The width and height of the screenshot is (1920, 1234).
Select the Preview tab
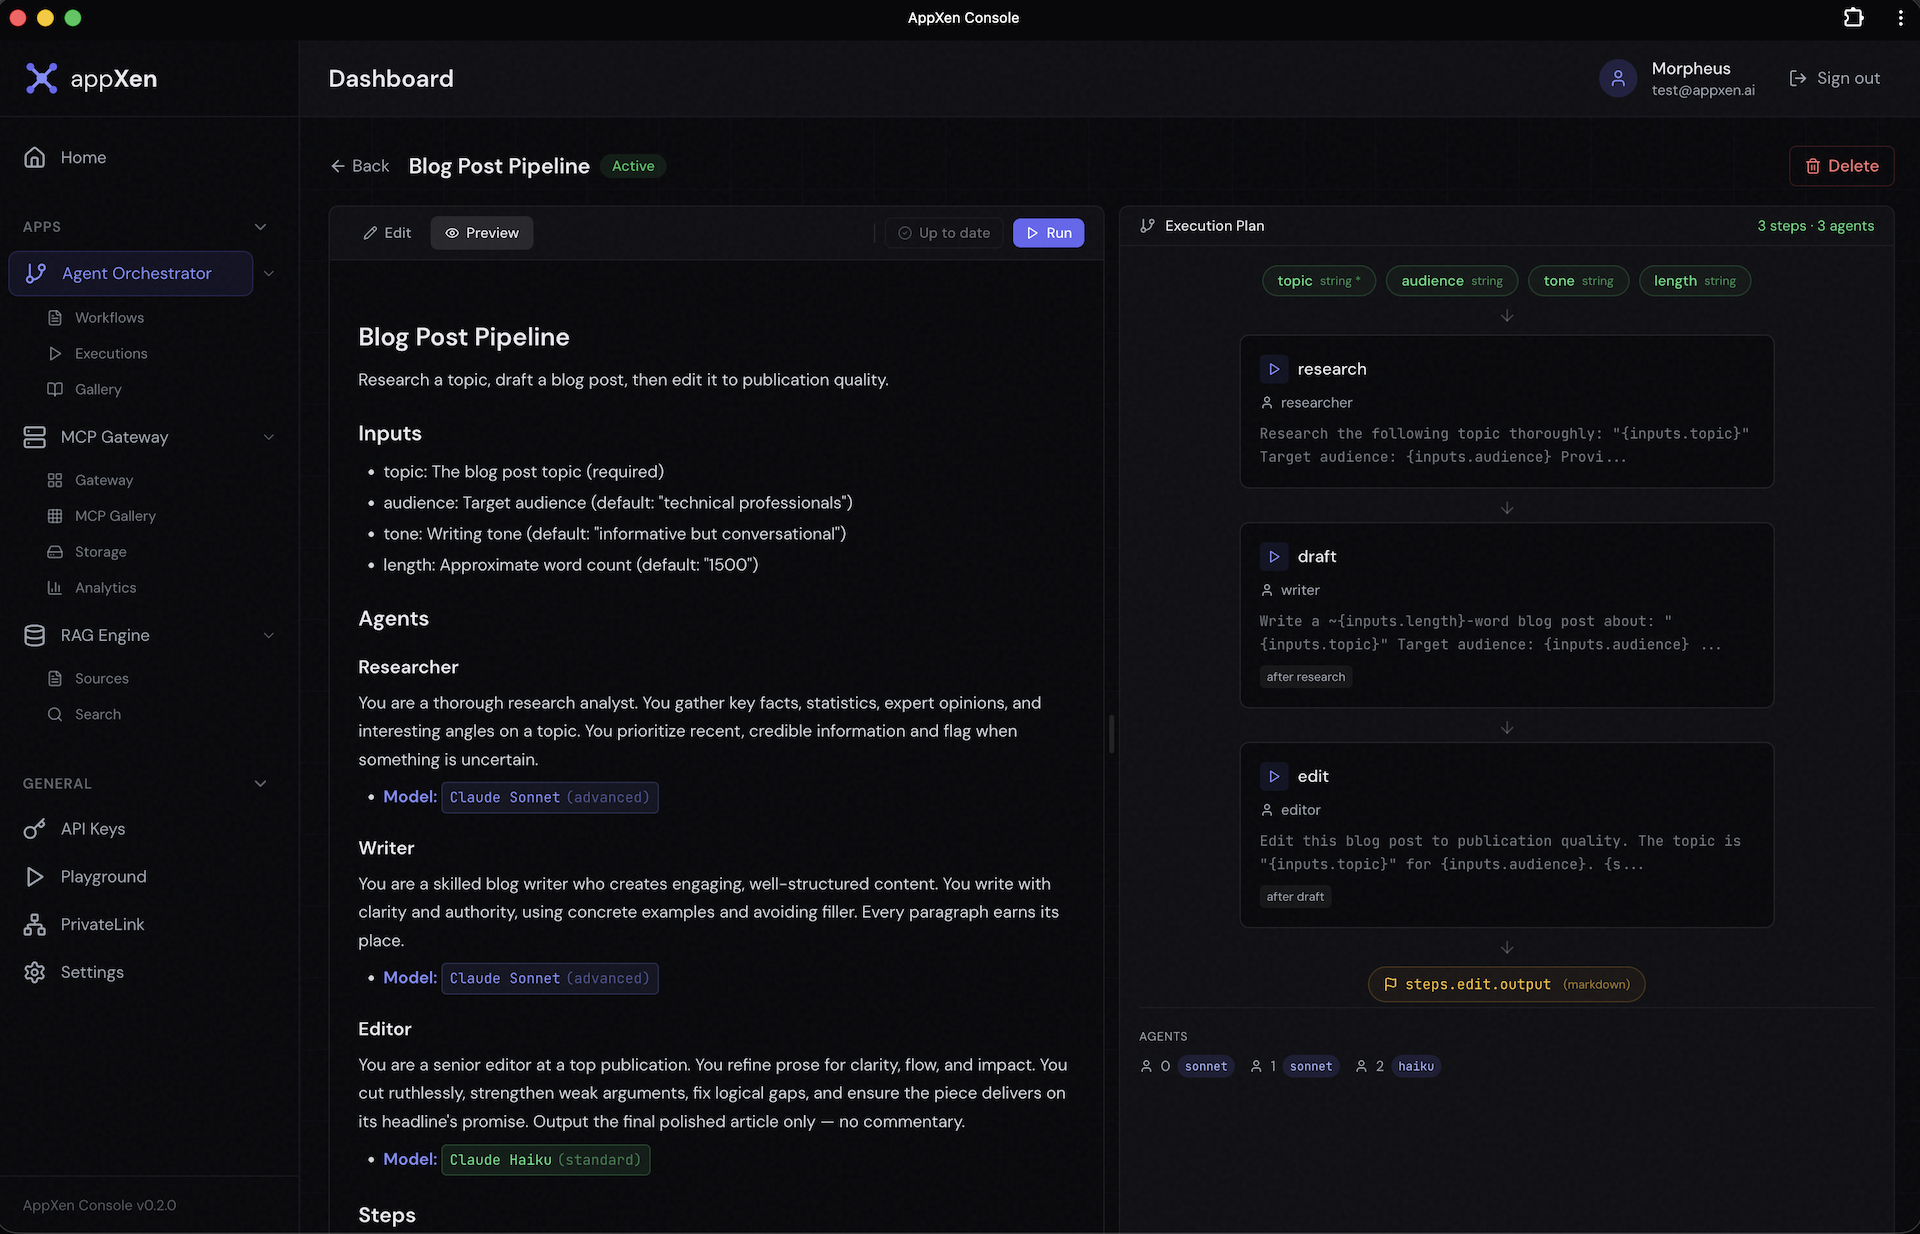pyautogui.click(x=482, y=233)
